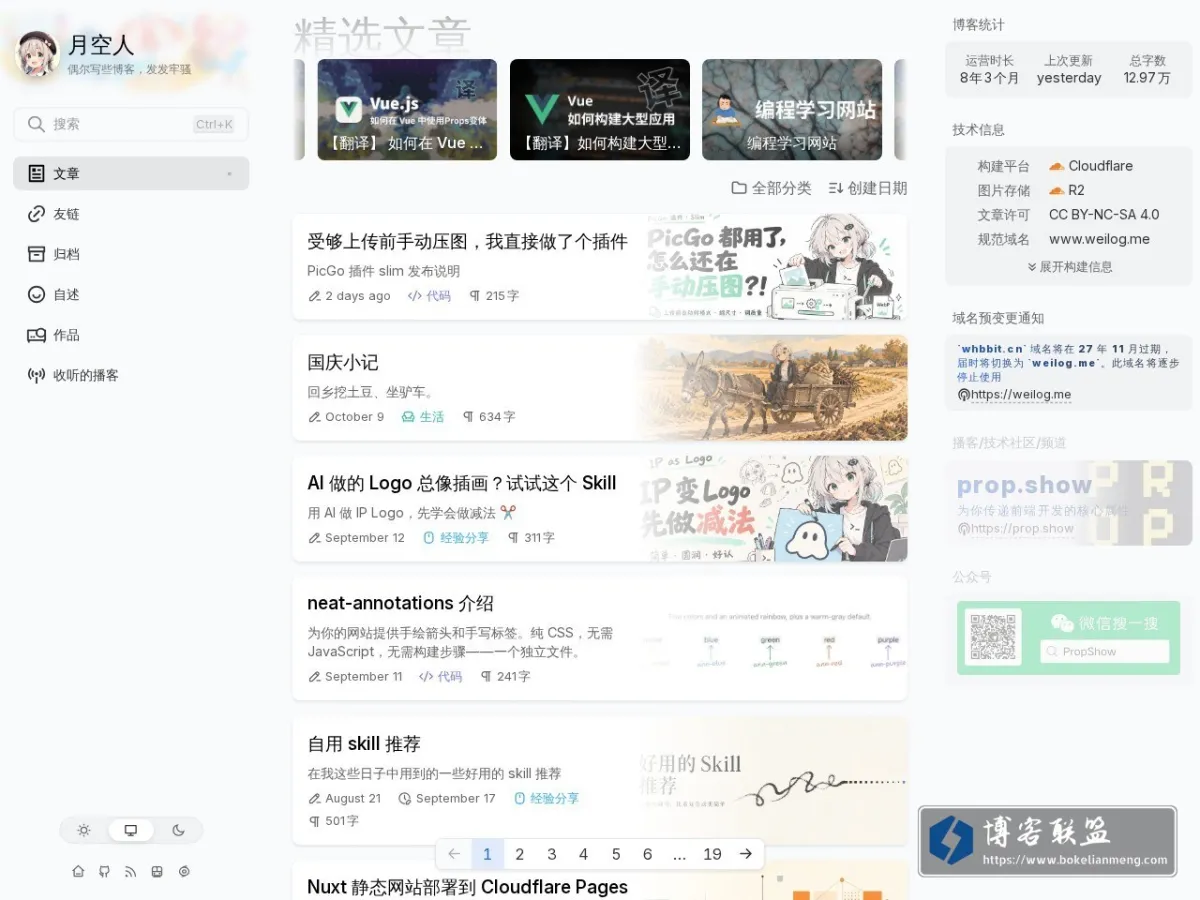Image resolution: width=1200 pixels, height=900 pixels.
Task: Click the 收听的播客 broadcast icon
Action: pos(36,375)
